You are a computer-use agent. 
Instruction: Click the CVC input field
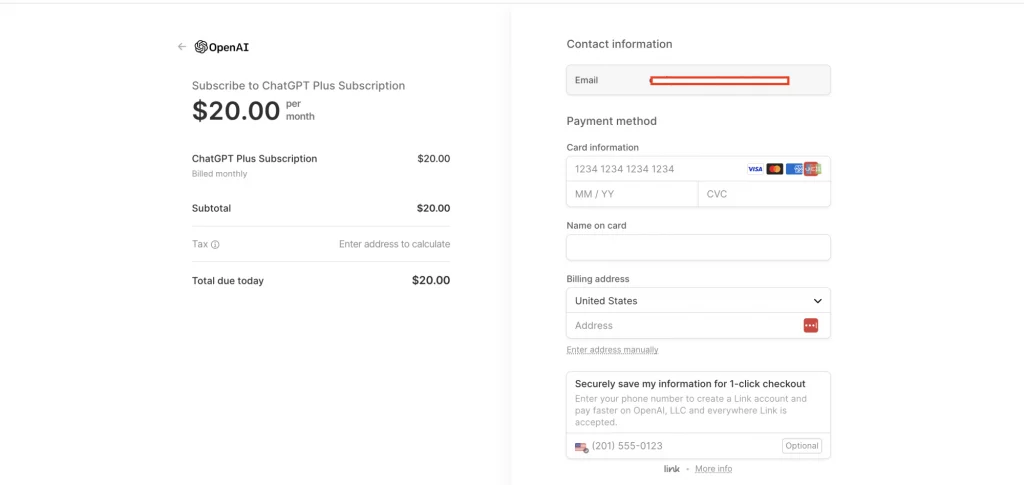pos(765,195)
